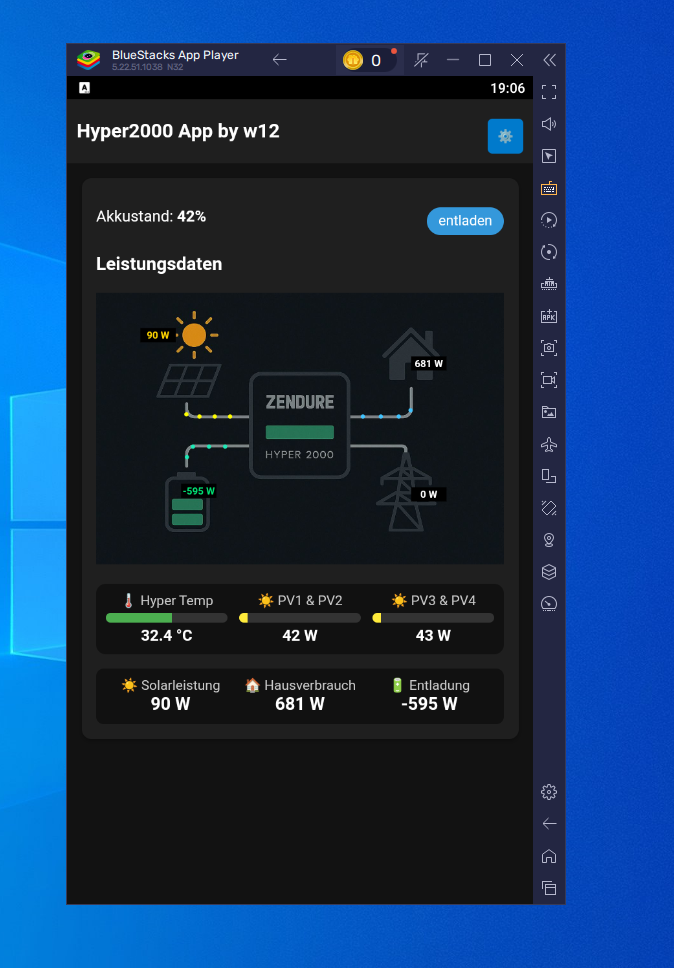This screenshot has height=968, width=674.
Task: Click the 681 W house label in diagram
Action: (x=428, y=364)
